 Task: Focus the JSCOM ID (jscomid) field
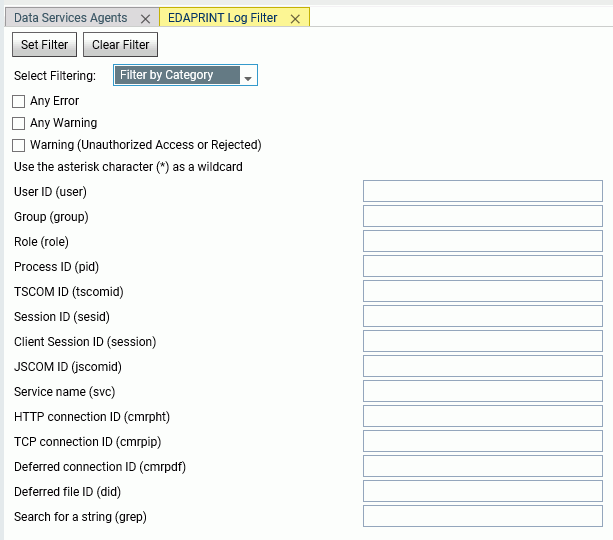[483, 366]
